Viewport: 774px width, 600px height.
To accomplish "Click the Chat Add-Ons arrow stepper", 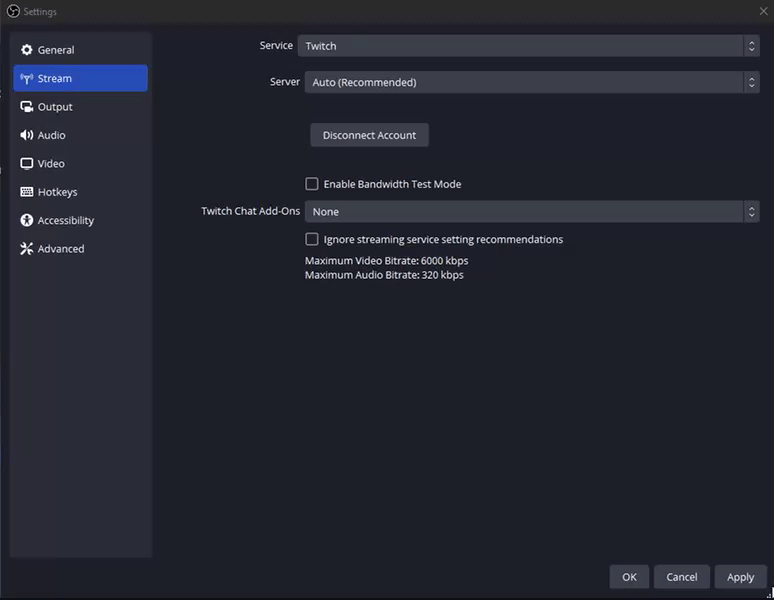I will pyautogui.click(x=751, y=212).
